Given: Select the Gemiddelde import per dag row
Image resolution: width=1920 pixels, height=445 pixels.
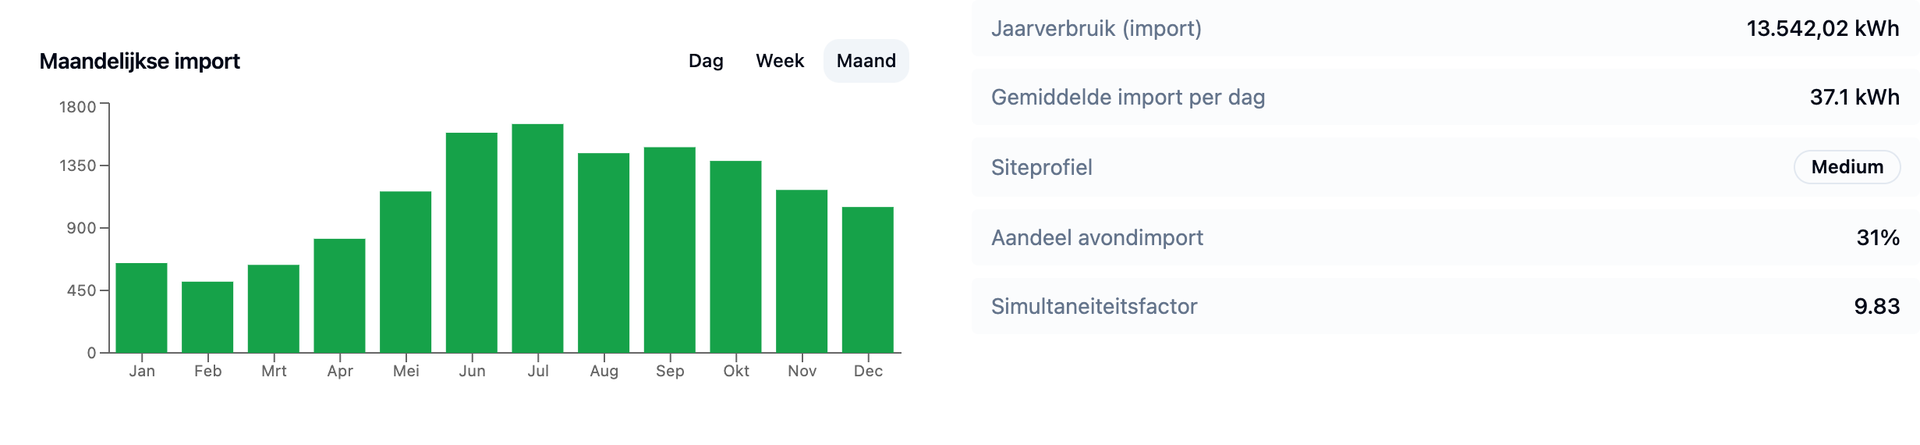Looking at the screenshot, I should tap(1444, 97).
